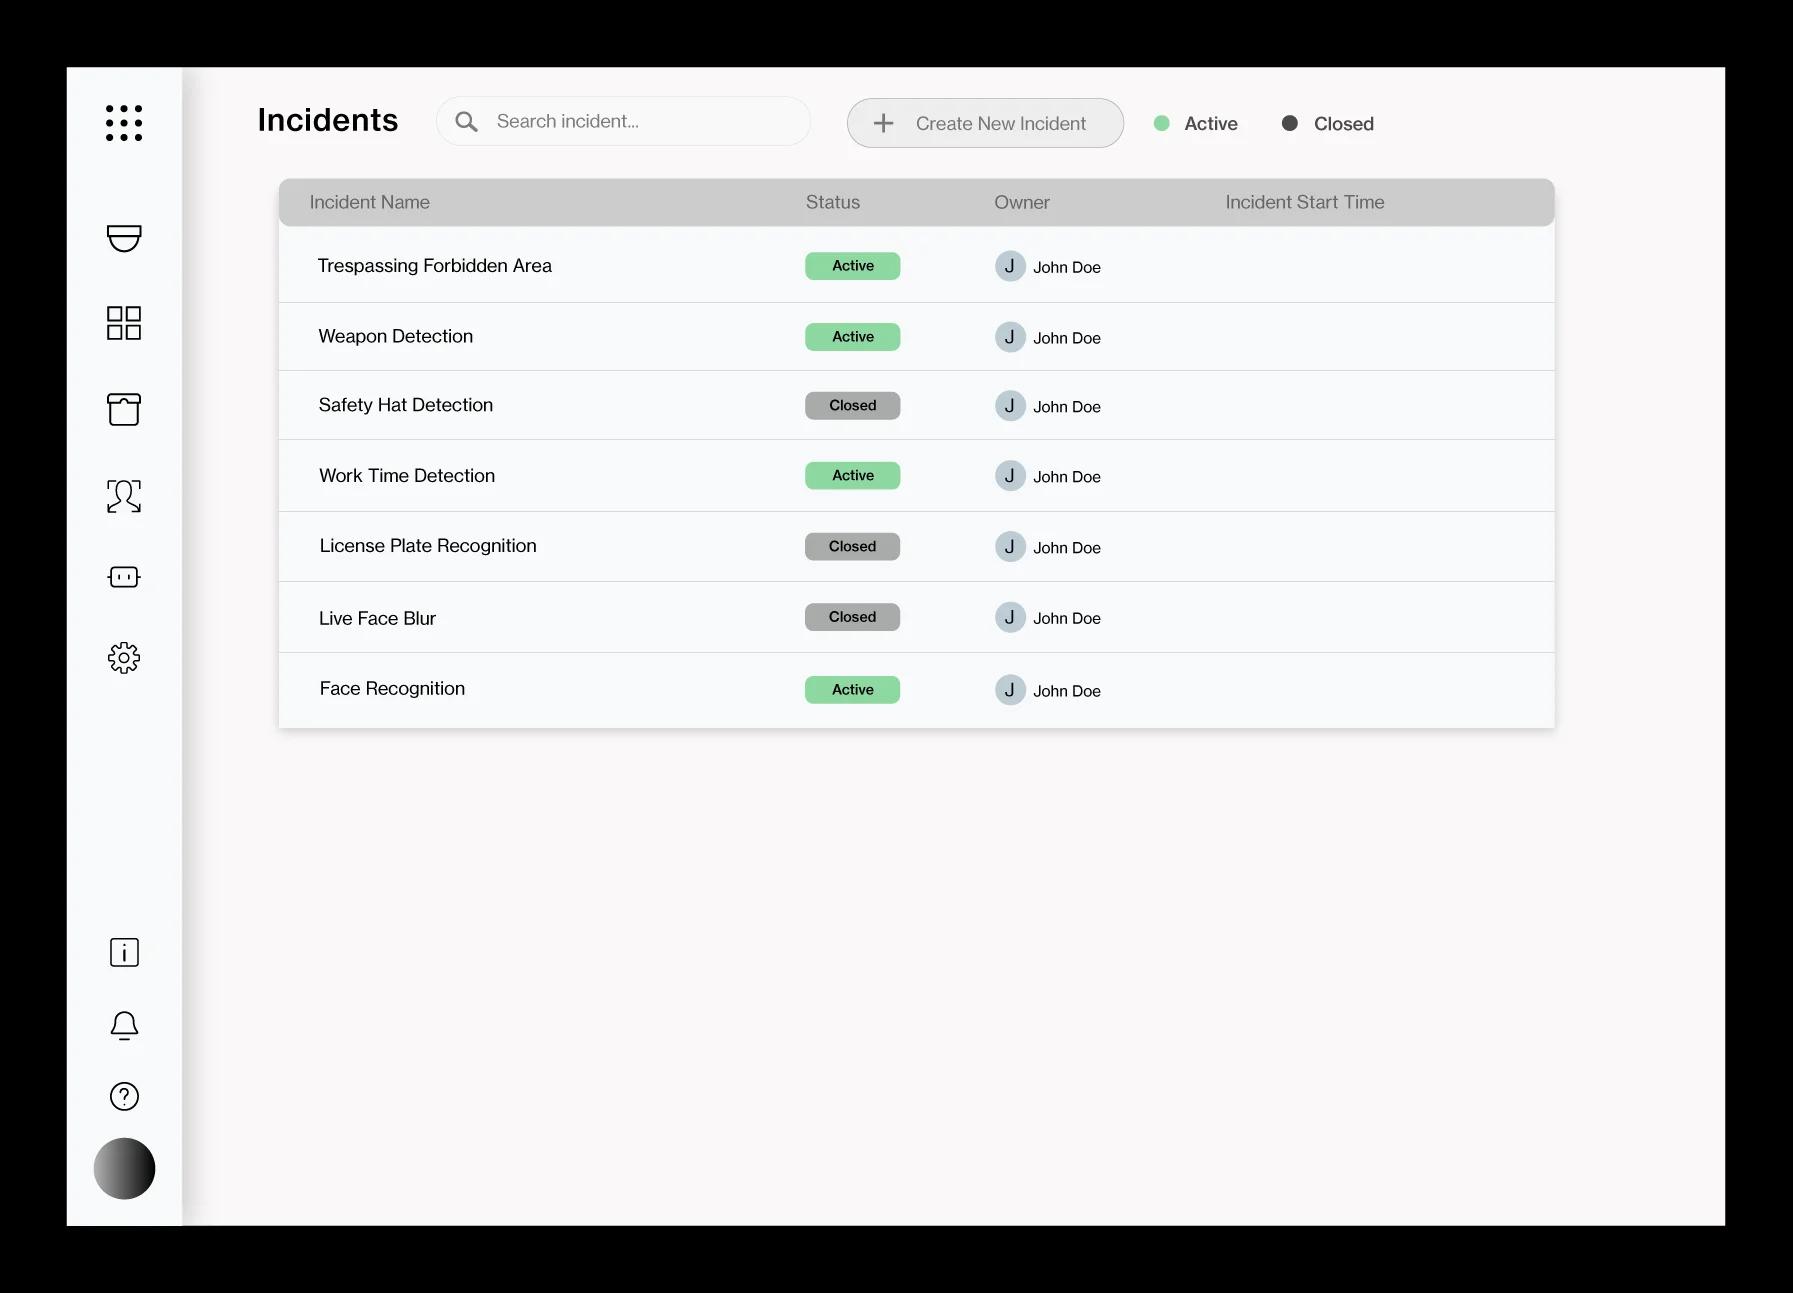Click Active badge for Face Recognition
The image size is (1793, 1293).
pos(853,690)
